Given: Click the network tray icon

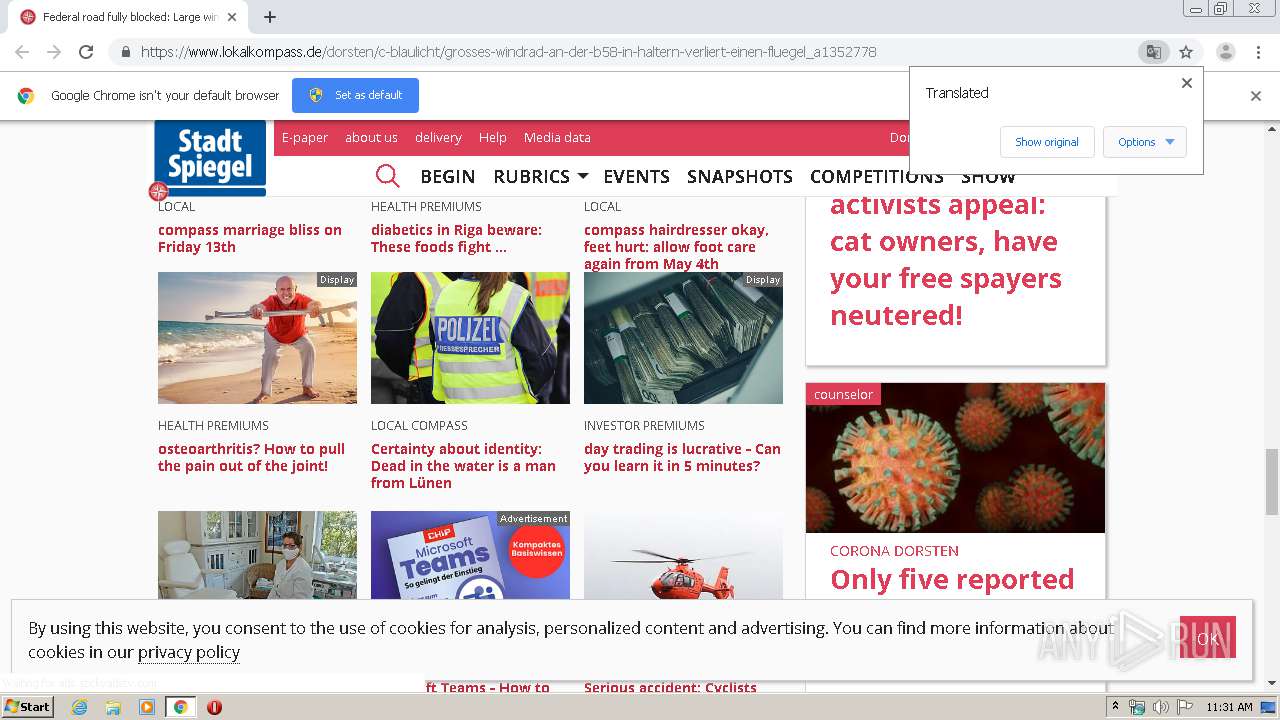Looking at the screenshot, I should pyautogui.click(x=1138, y=707).
